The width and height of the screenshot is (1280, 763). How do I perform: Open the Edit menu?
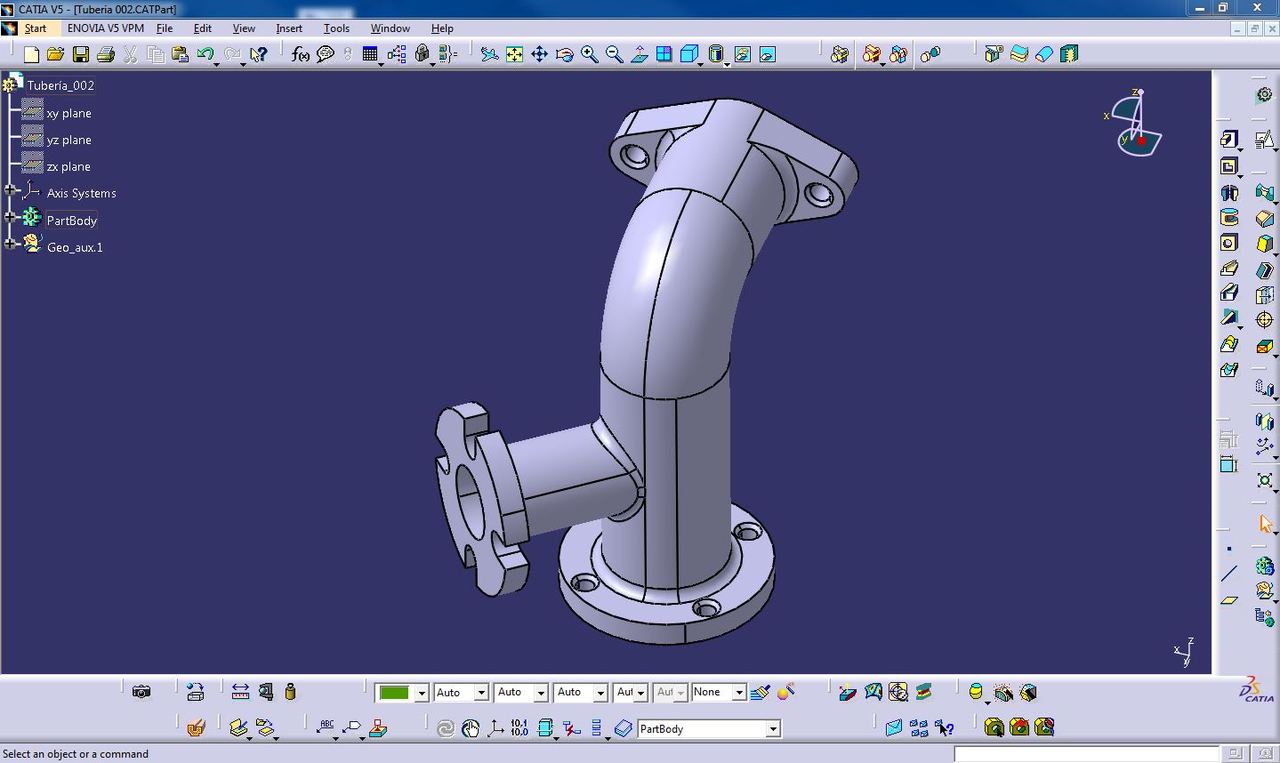(202, 28)
